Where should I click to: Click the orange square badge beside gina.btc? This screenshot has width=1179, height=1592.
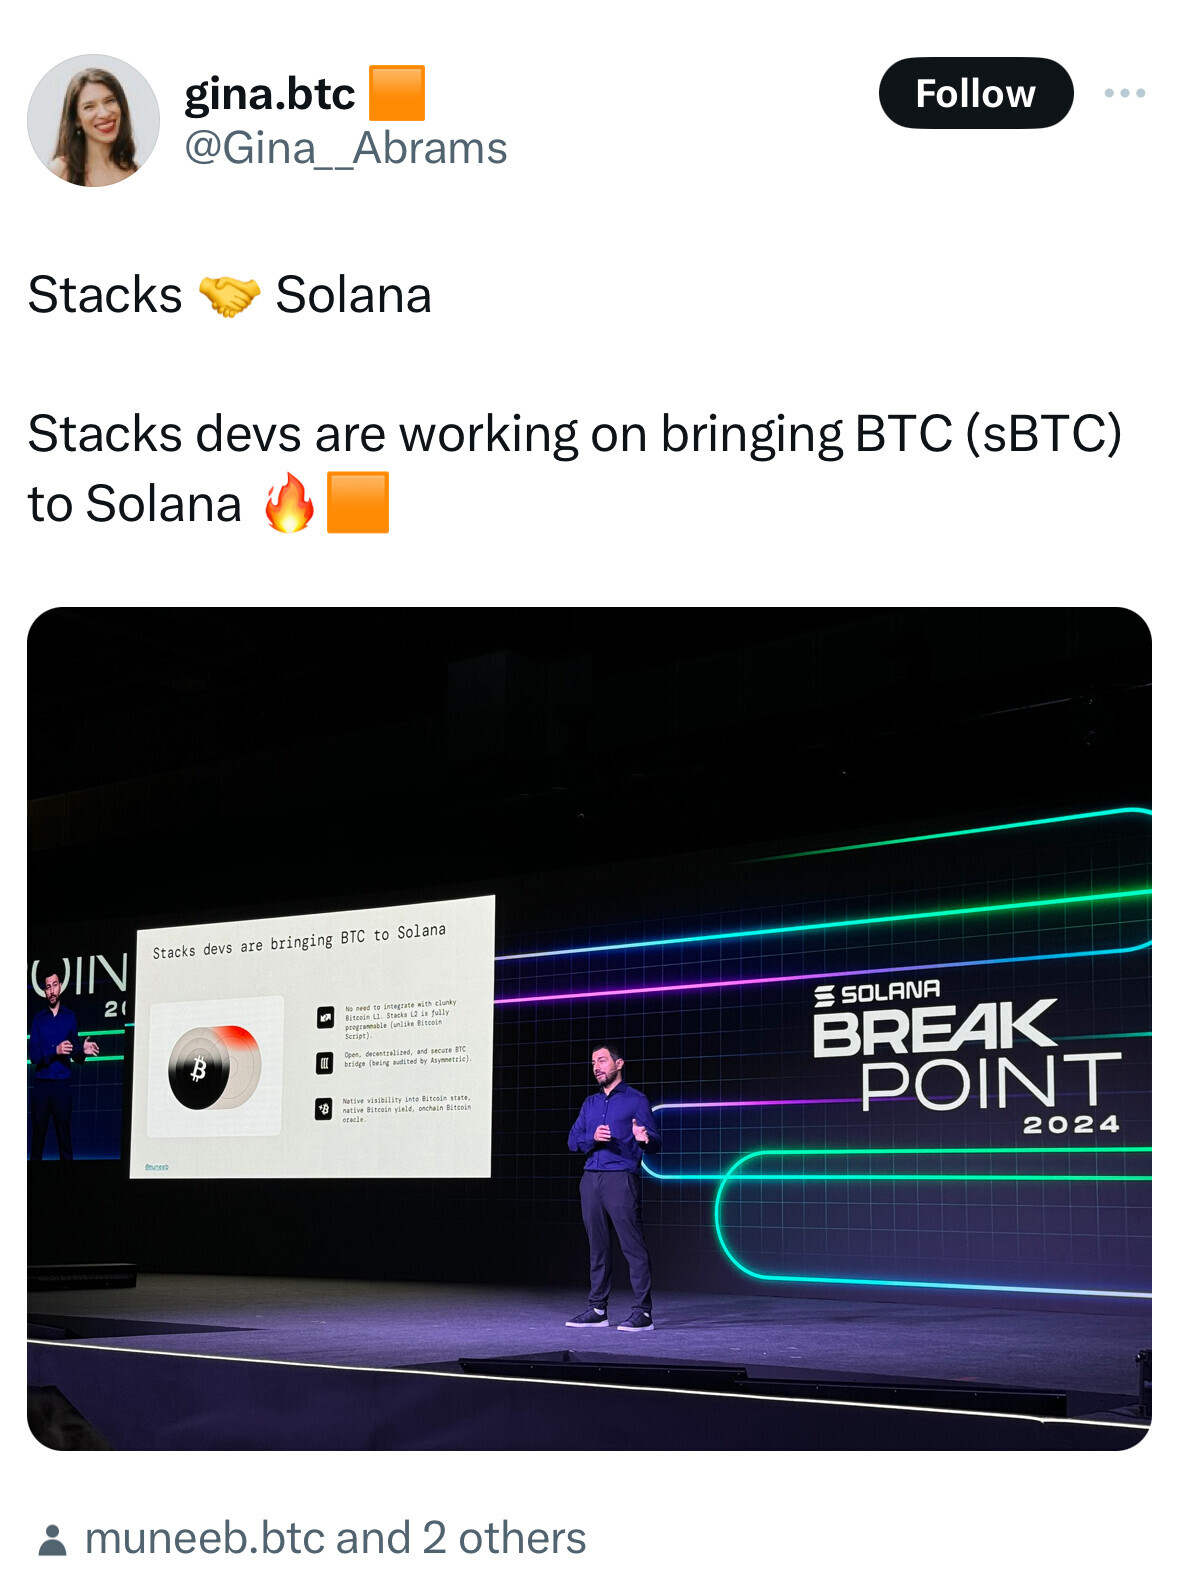coord(397,93)
